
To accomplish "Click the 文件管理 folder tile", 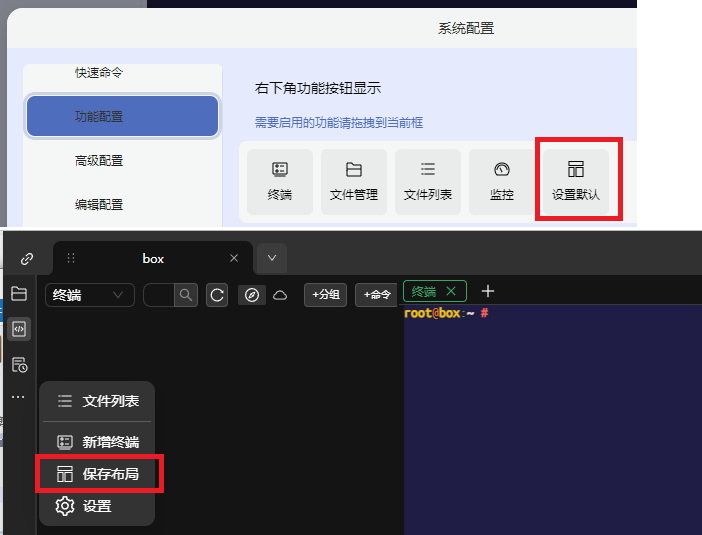I will pyautogui.click(x=354, y=182).
